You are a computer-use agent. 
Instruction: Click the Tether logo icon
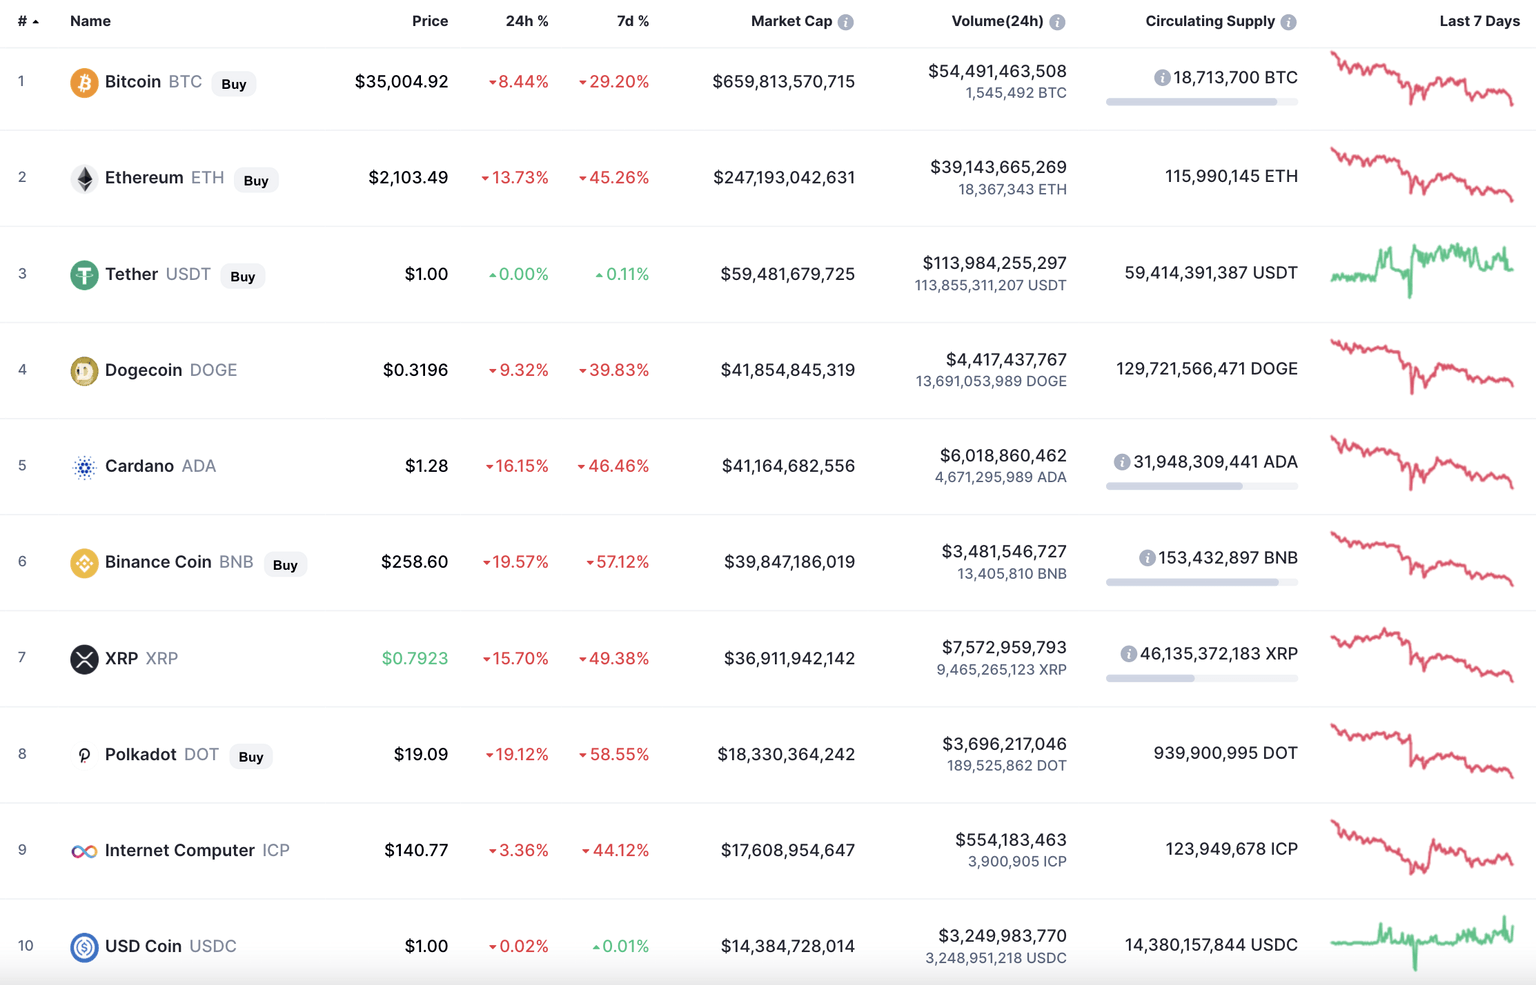point(84,274)
